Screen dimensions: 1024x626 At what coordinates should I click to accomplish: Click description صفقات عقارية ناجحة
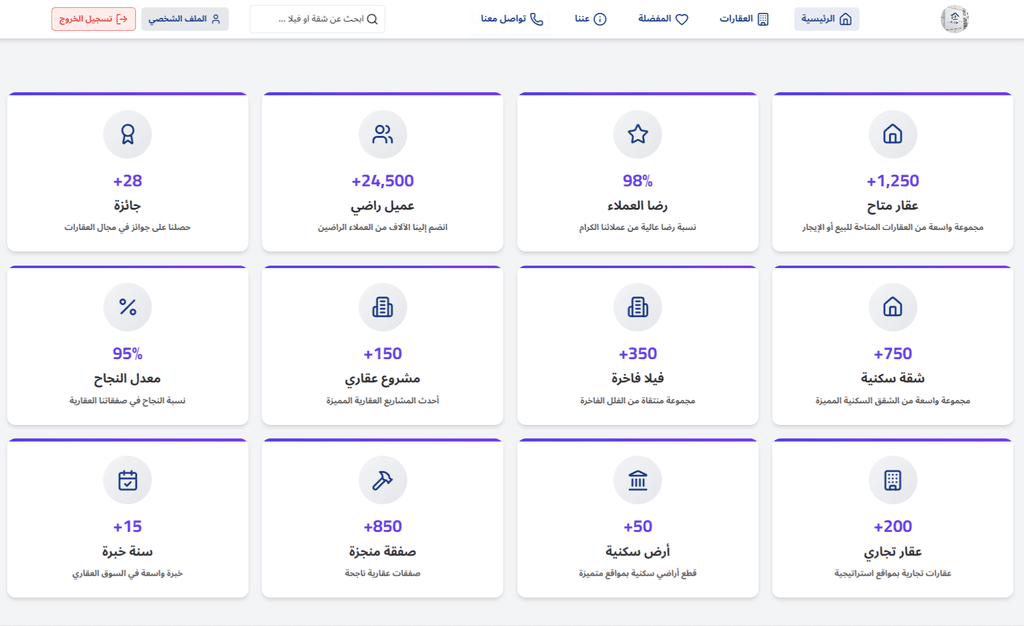[383, 574]
